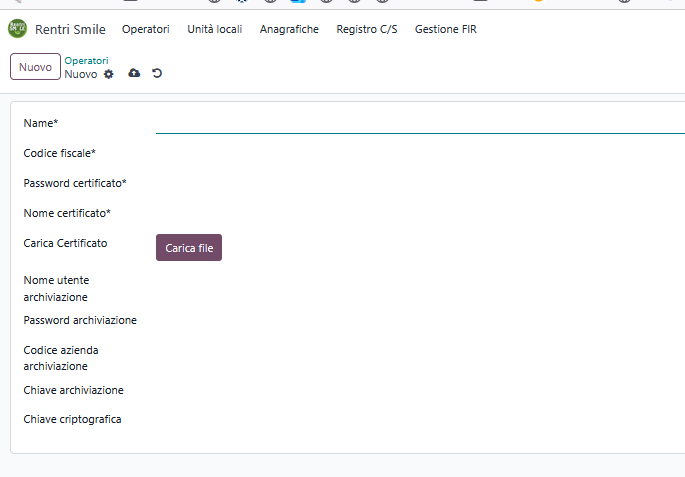Click the Carica file button
This screenshot has width=685, height=477.
189,248
